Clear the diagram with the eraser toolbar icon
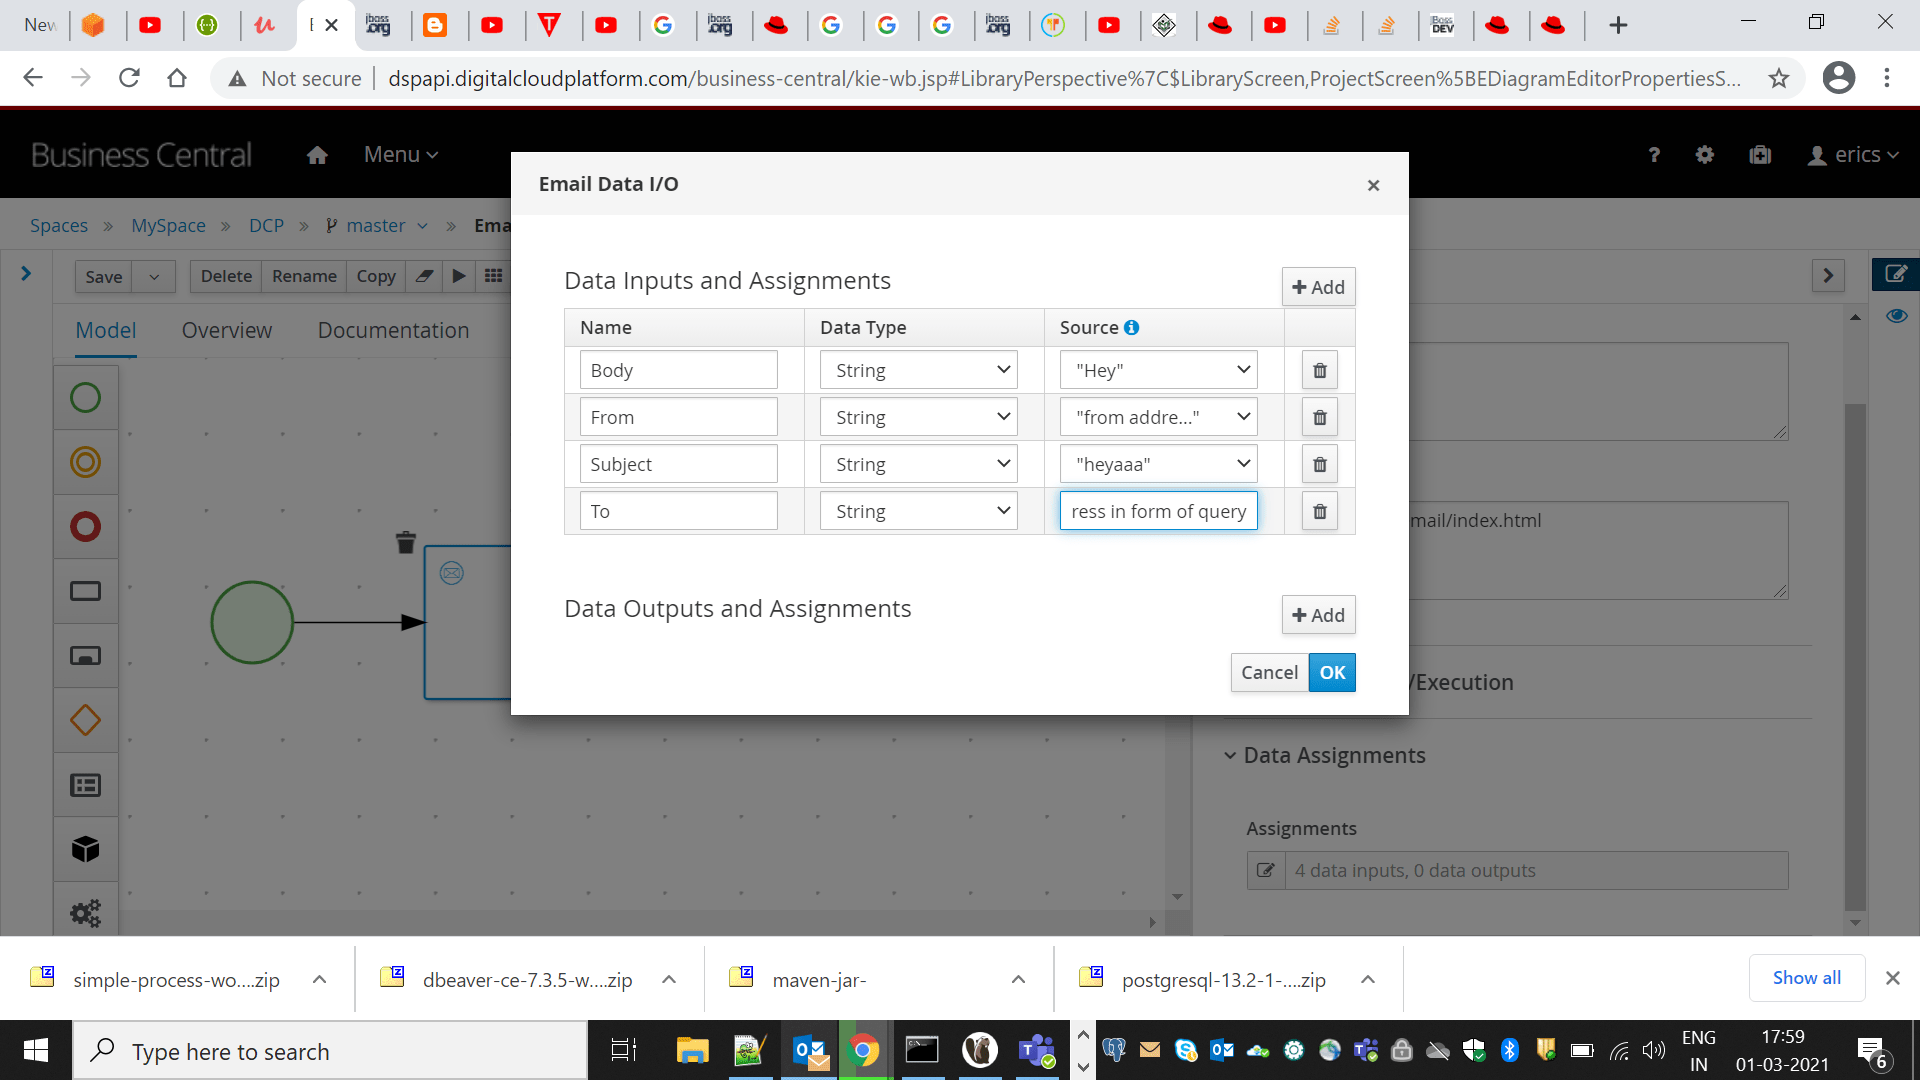The width and height of the screenshot is (1920, 1080). [424, 276]
